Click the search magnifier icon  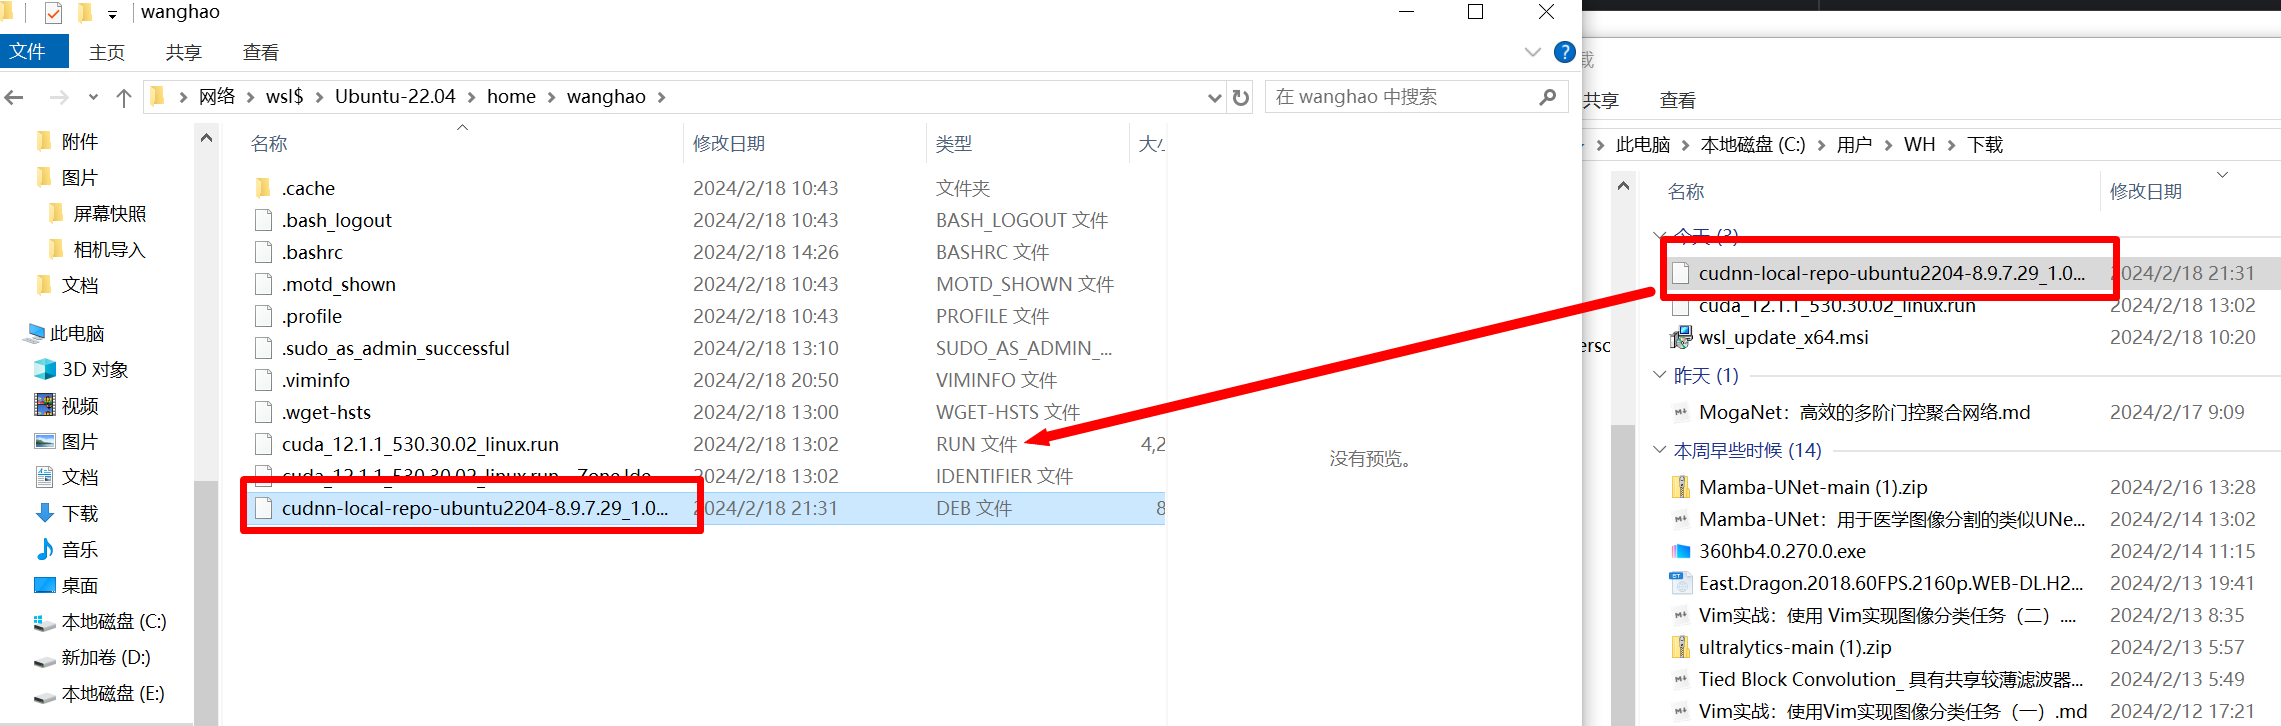click(x=1547, y=97)
